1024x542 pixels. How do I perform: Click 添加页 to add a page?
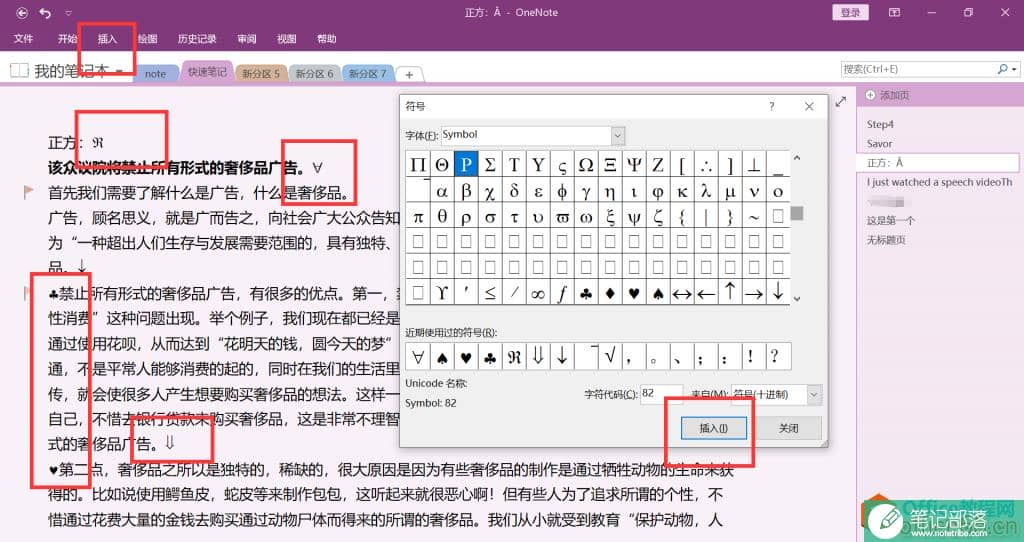tap(888, 95)
